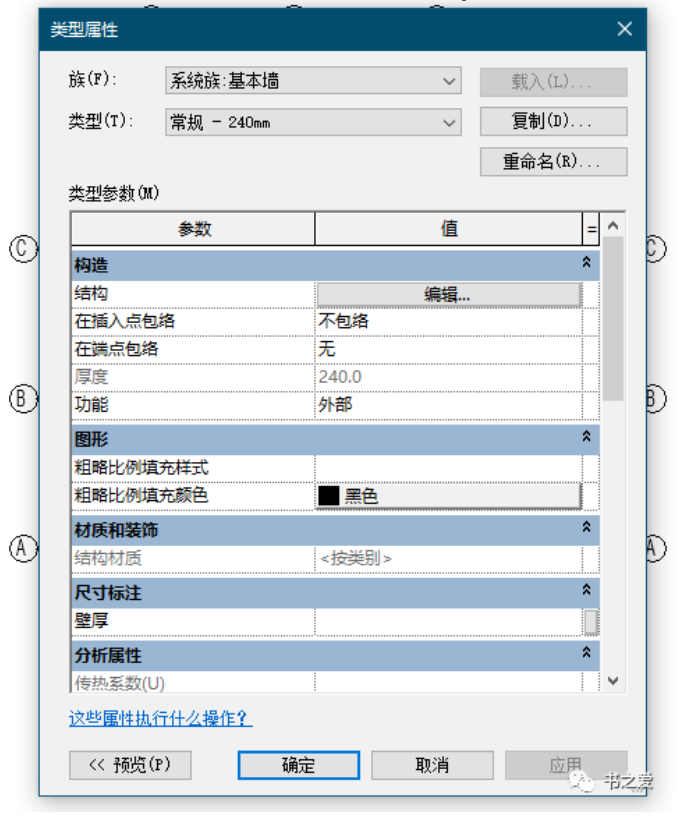Click grid bubble C left of the dialog
Image resolution: width=692 pixels, height=817 pixels.
23,249
